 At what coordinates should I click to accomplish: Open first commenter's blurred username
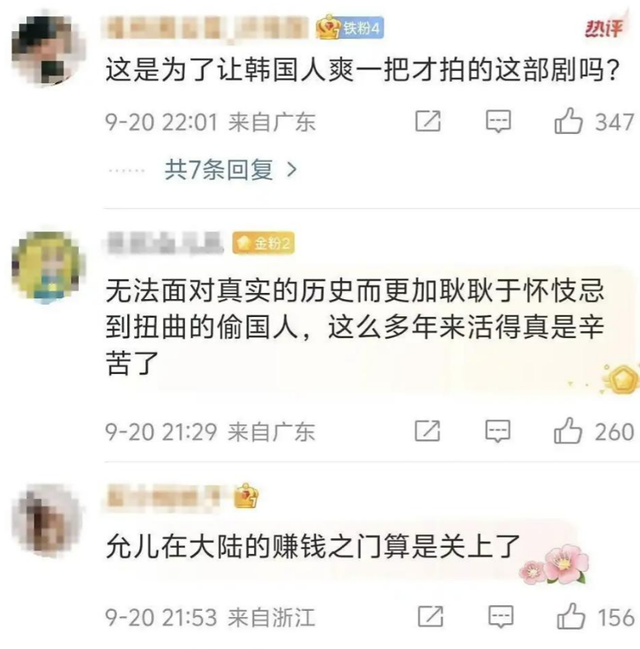click(206, 28)
